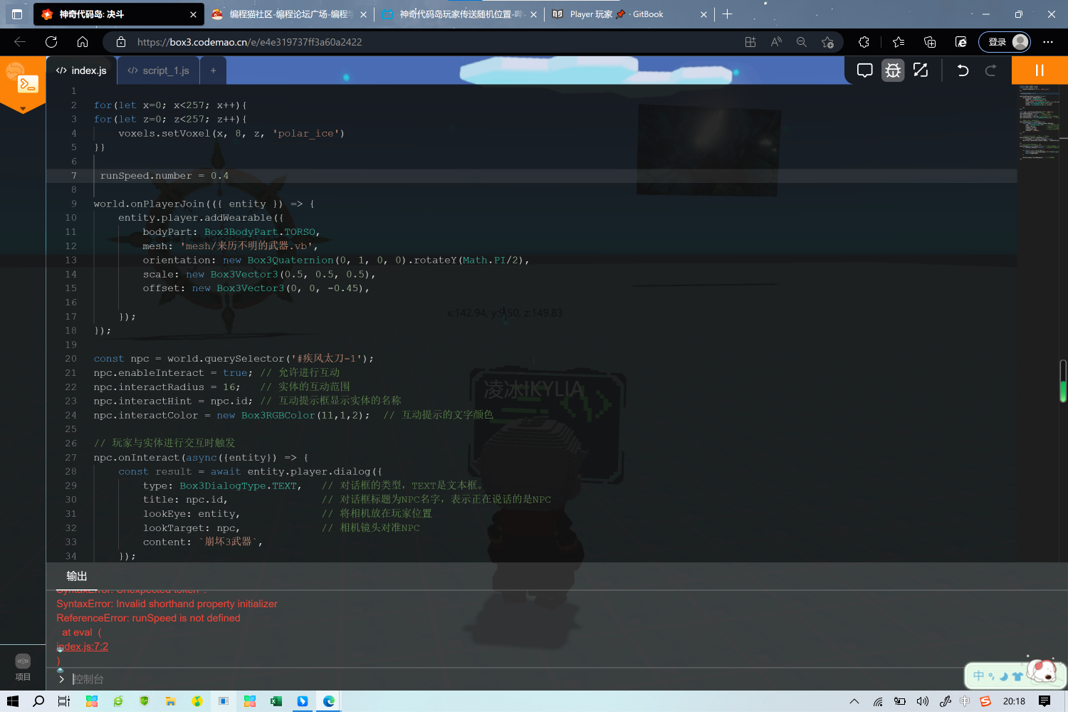1068x712 pixels.
Task: Click line 7 runSpeed.number code
Action: (x=164, y=175)
